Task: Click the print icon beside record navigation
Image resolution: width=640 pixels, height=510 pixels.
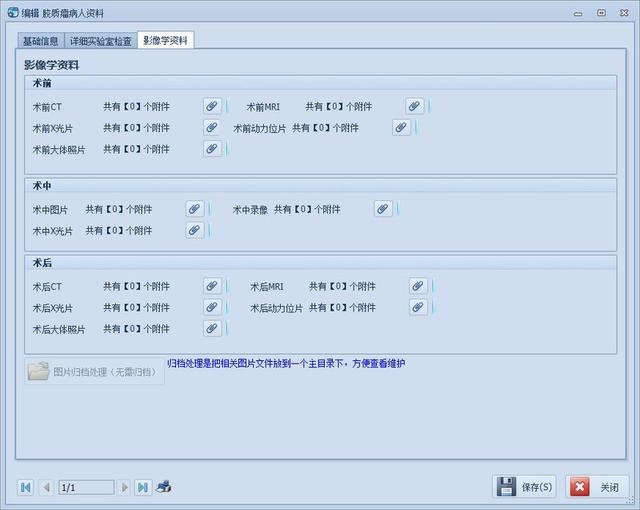Action: 164,486
